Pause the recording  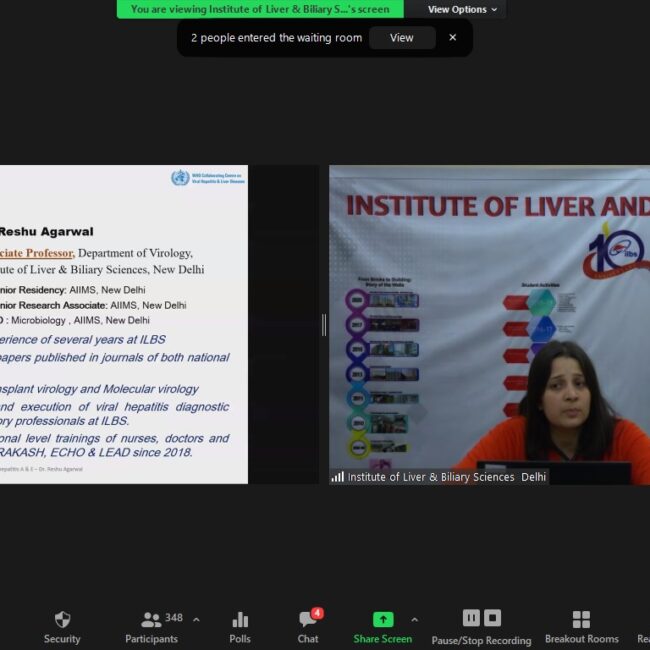(x=471, y=618)
